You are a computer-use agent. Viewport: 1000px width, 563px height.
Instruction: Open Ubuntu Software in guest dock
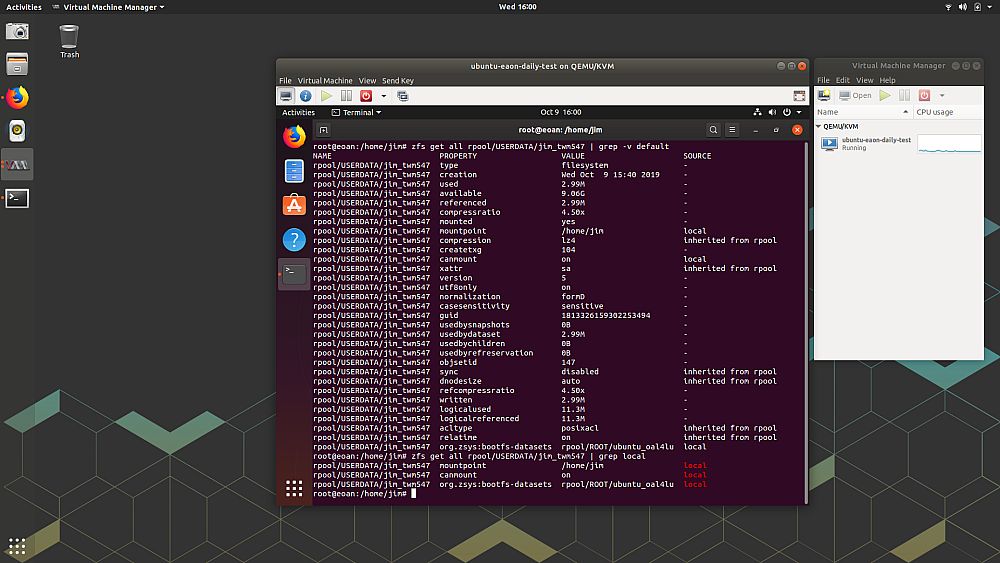point(294,205)
